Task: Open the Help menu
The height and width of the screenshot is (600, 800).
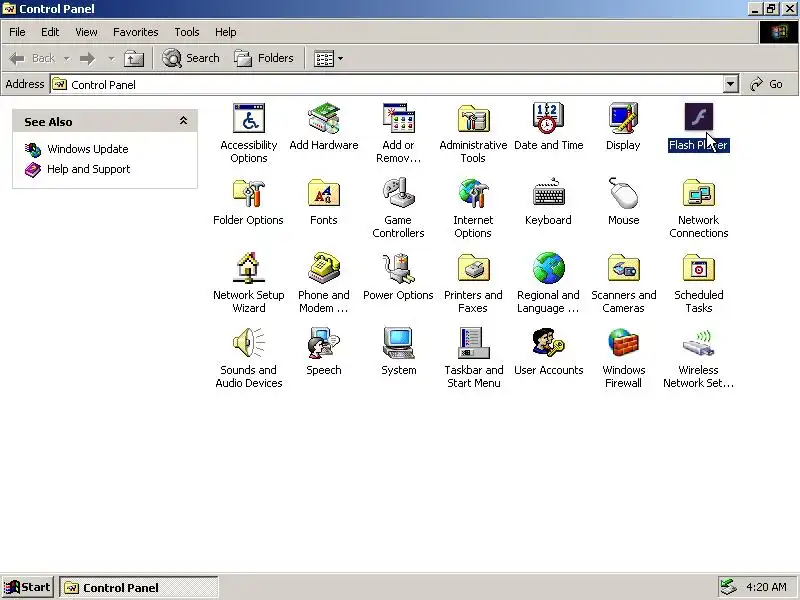Action: (225, 32)
